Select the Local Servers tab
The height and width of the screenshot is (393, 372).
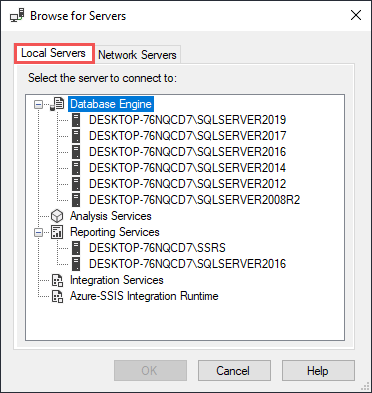click(x=54, y=53)
